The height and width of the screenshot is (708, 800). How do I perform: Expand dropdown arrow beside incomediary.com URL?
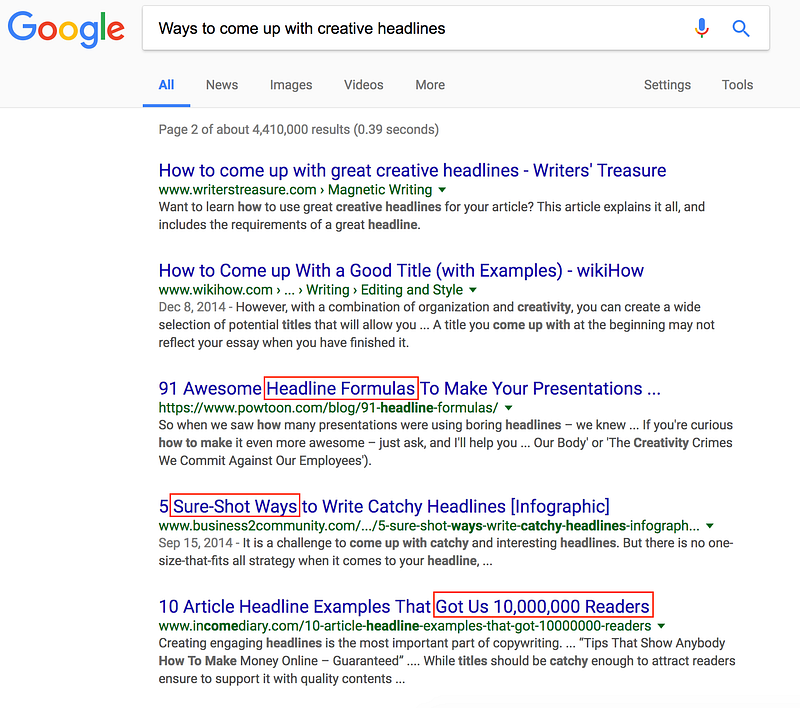pyautogui.click(x=662, y=626)
